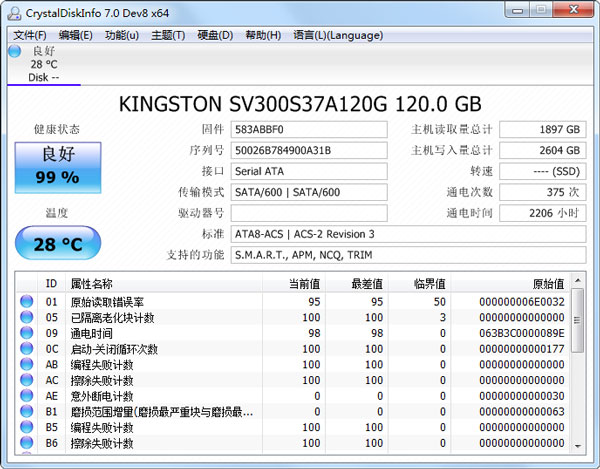Click the power on hours 2206 小时

pyautogui.click(x=543, y=213)
